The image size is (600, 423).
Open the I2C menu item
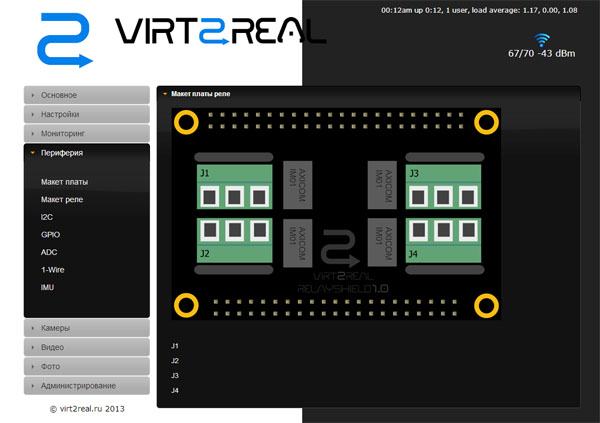pos(47,217)
